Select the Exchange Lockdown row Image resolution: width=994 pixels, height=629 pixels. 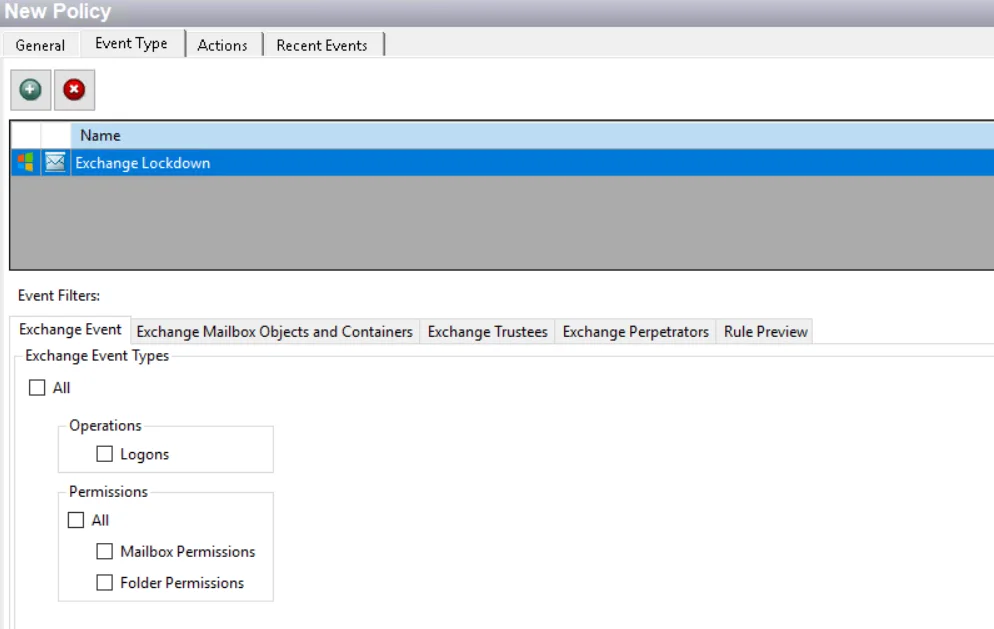[502, 163]
